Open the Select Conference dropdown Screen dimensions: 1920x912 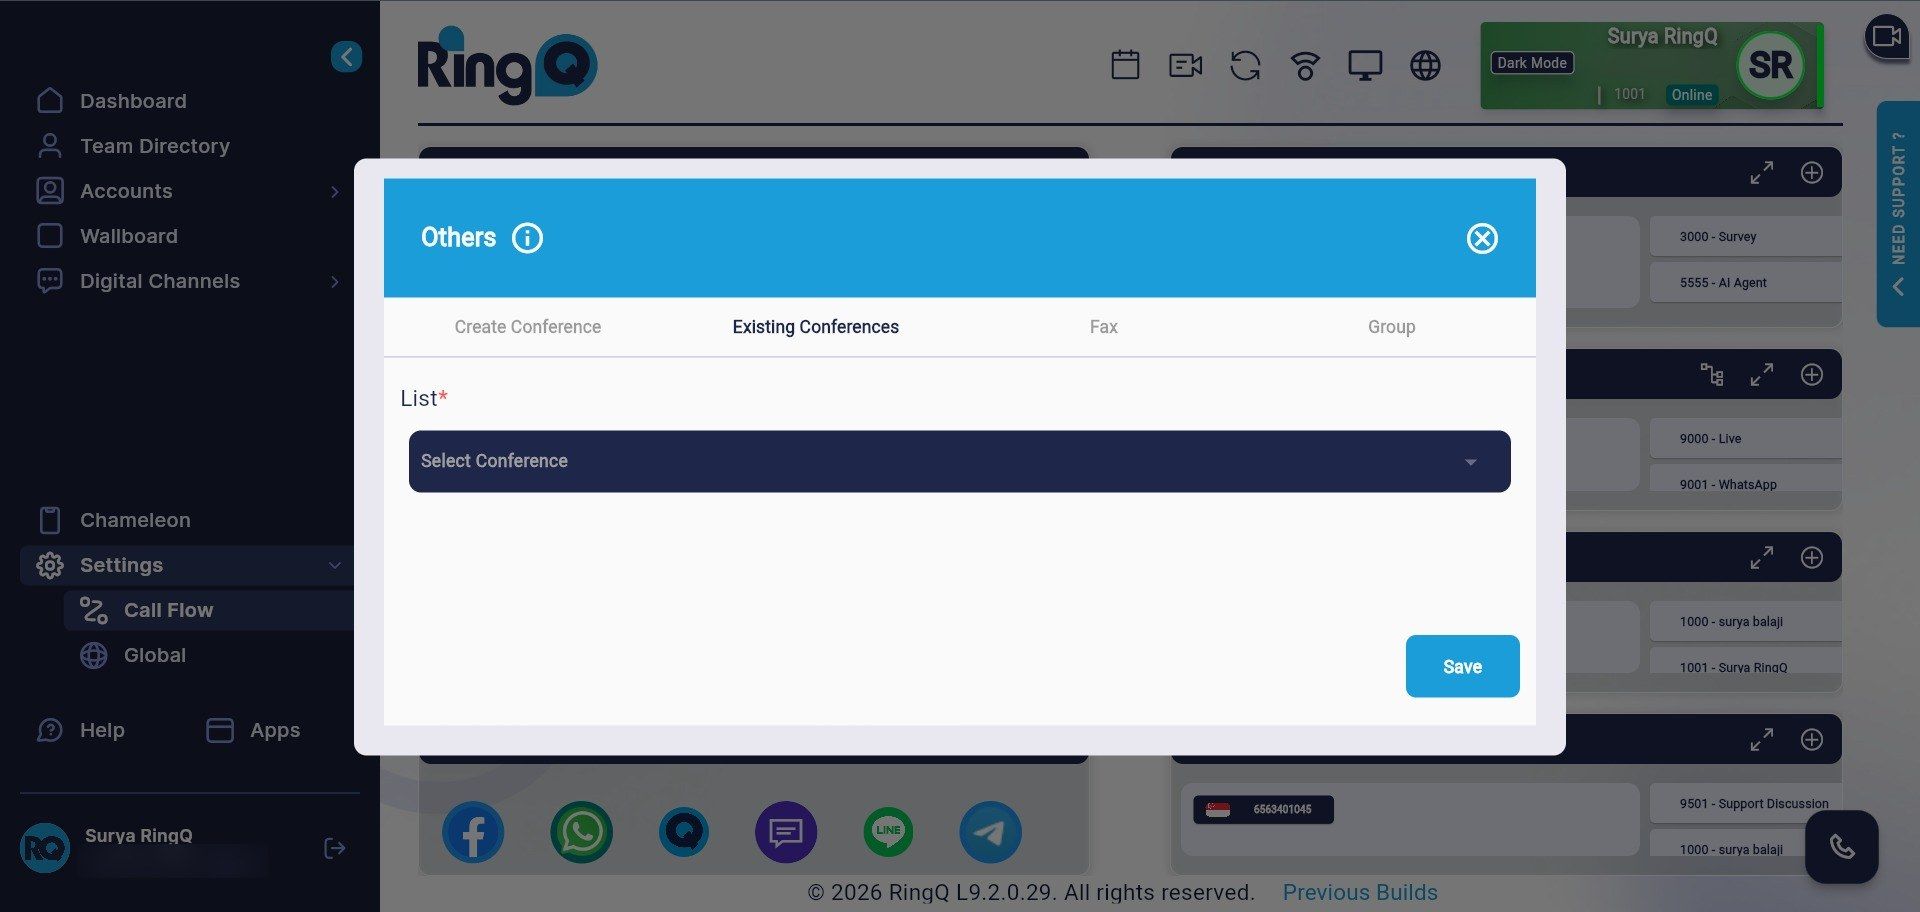tap(959, 461)
